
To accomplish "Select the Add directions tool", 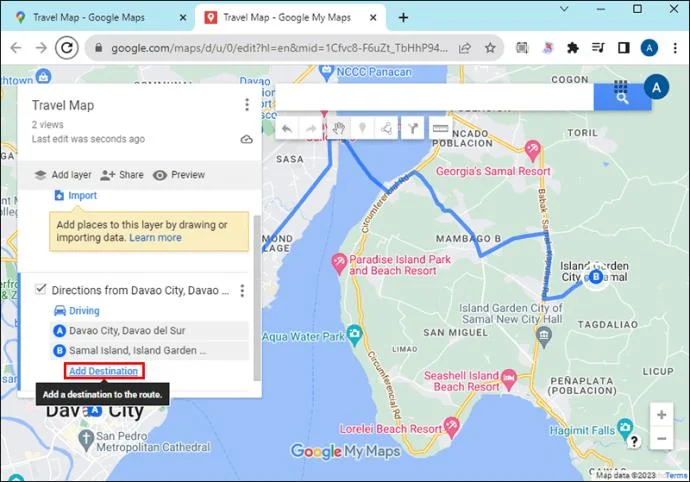I will [x=412, y=129].
